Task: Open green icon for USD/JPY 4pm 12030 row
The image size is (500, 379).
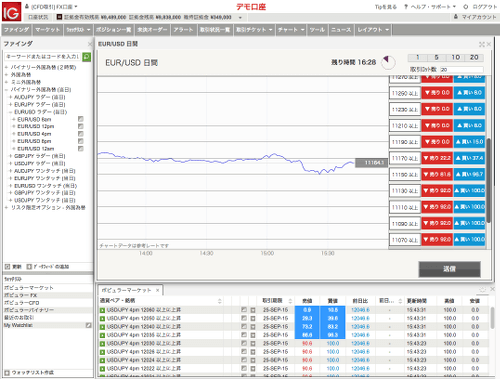Action: tap(102, 343)
